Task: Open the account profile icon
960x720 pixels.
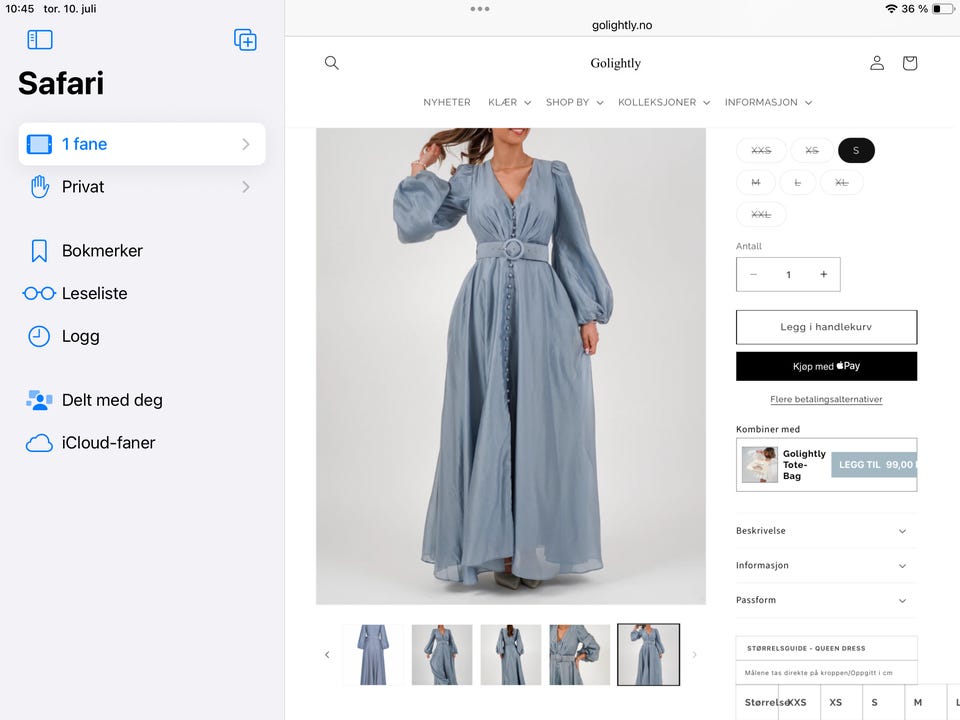Action: [877, 62]
